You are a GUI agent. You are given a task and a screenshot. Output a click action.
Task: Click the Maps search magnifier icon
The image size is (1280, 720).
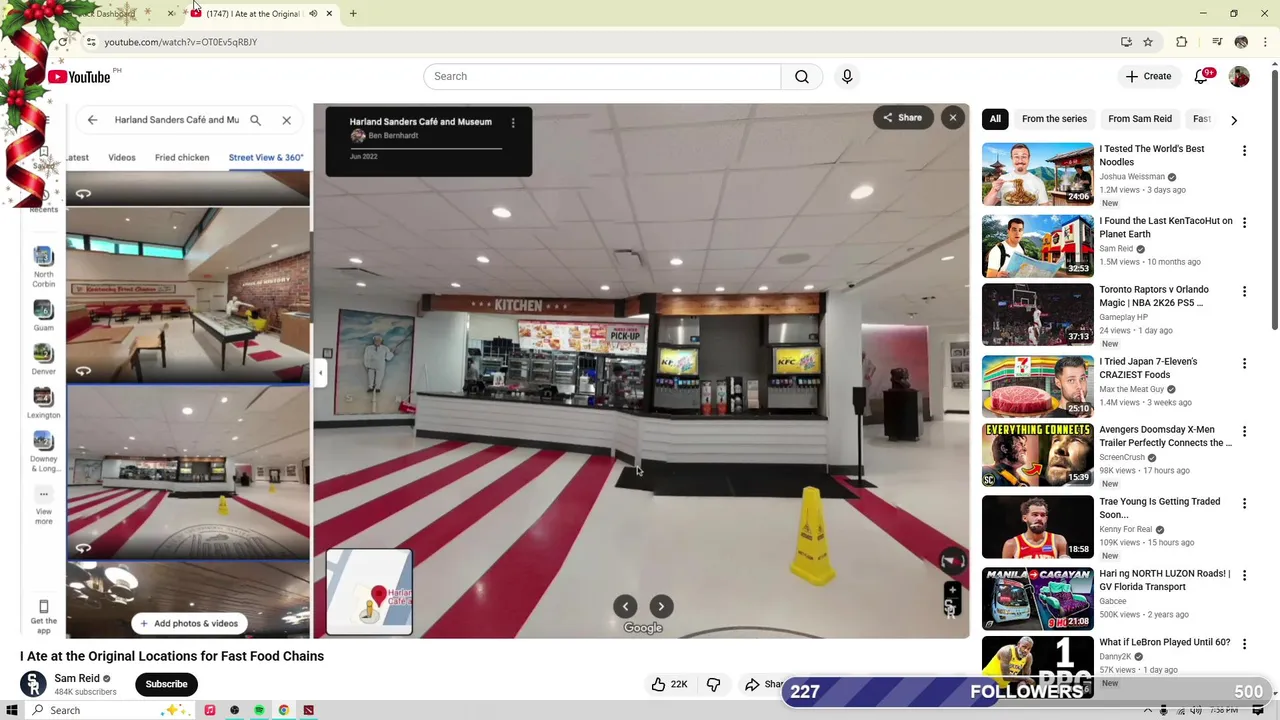pyautogui.click(x=256, y=120)
